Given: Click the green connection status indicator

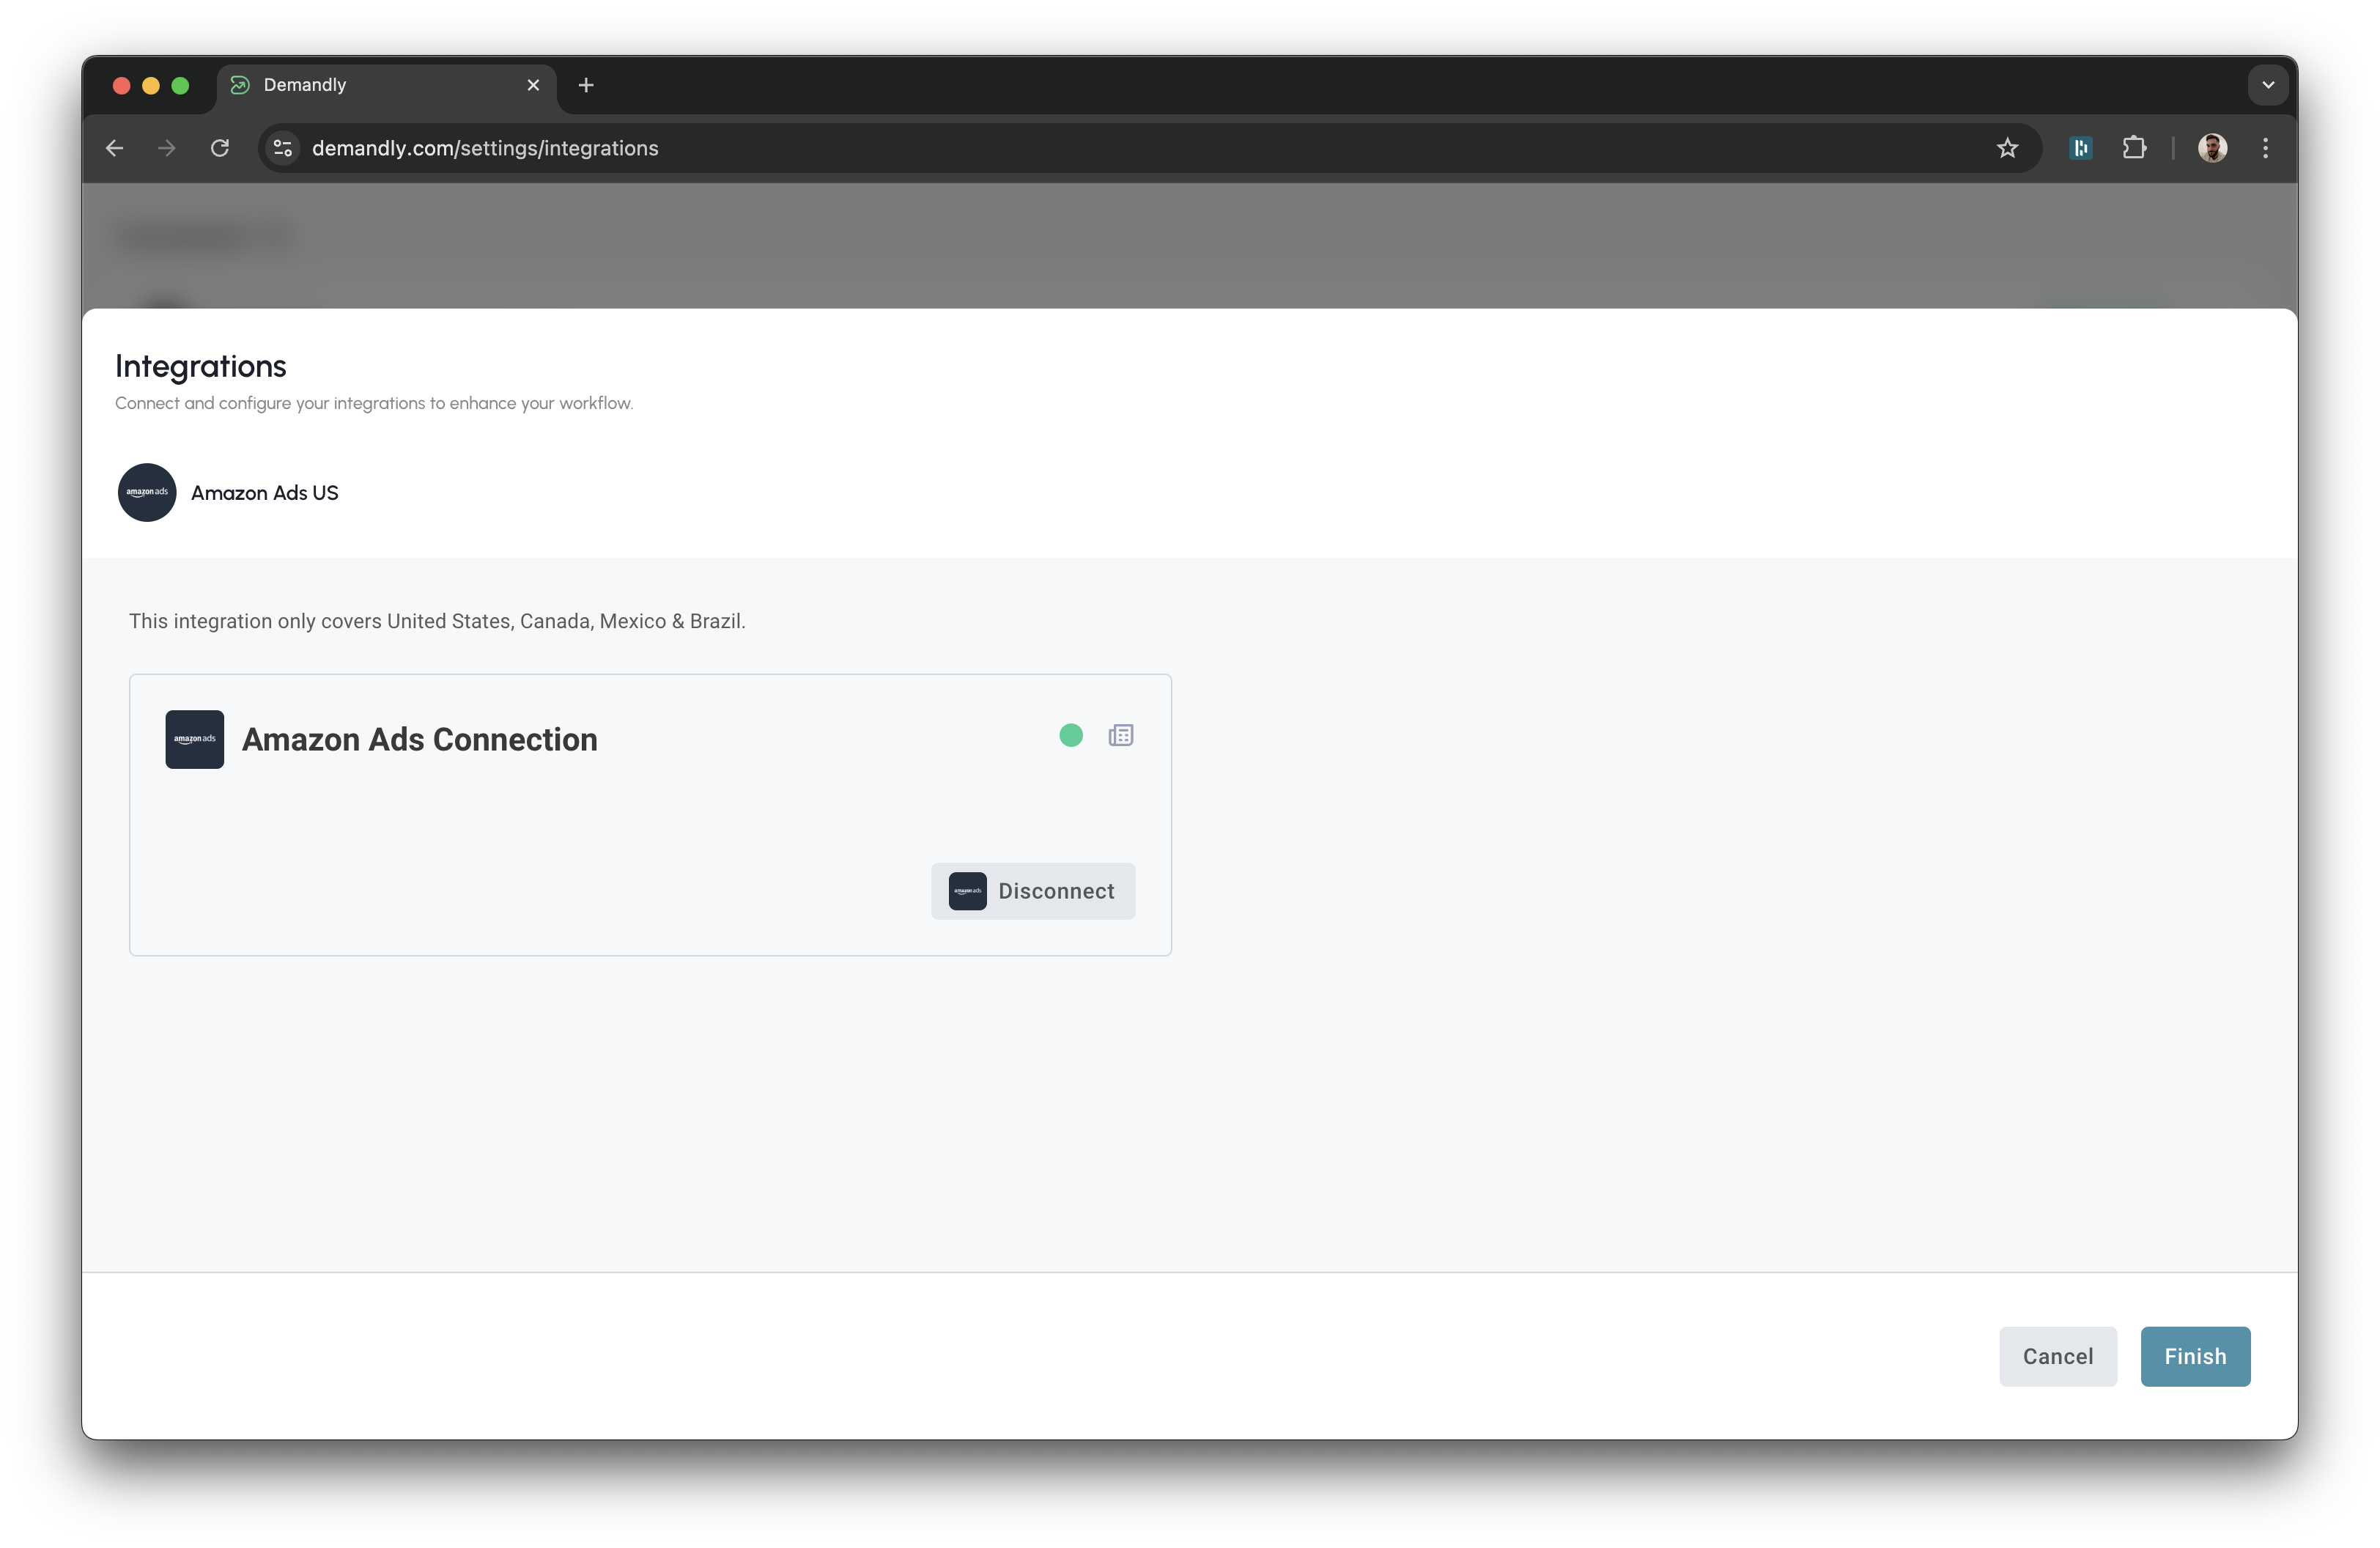Looking at the screenshot, I should [1070, 735].
